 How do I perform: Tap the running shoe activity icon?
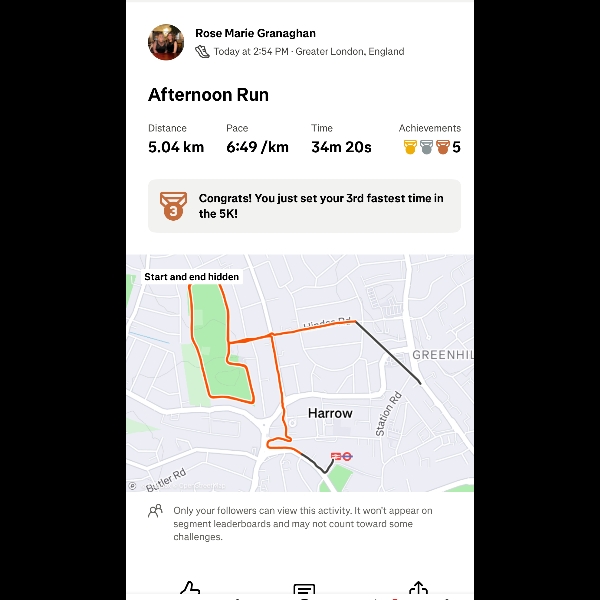(x=202, y=51)
